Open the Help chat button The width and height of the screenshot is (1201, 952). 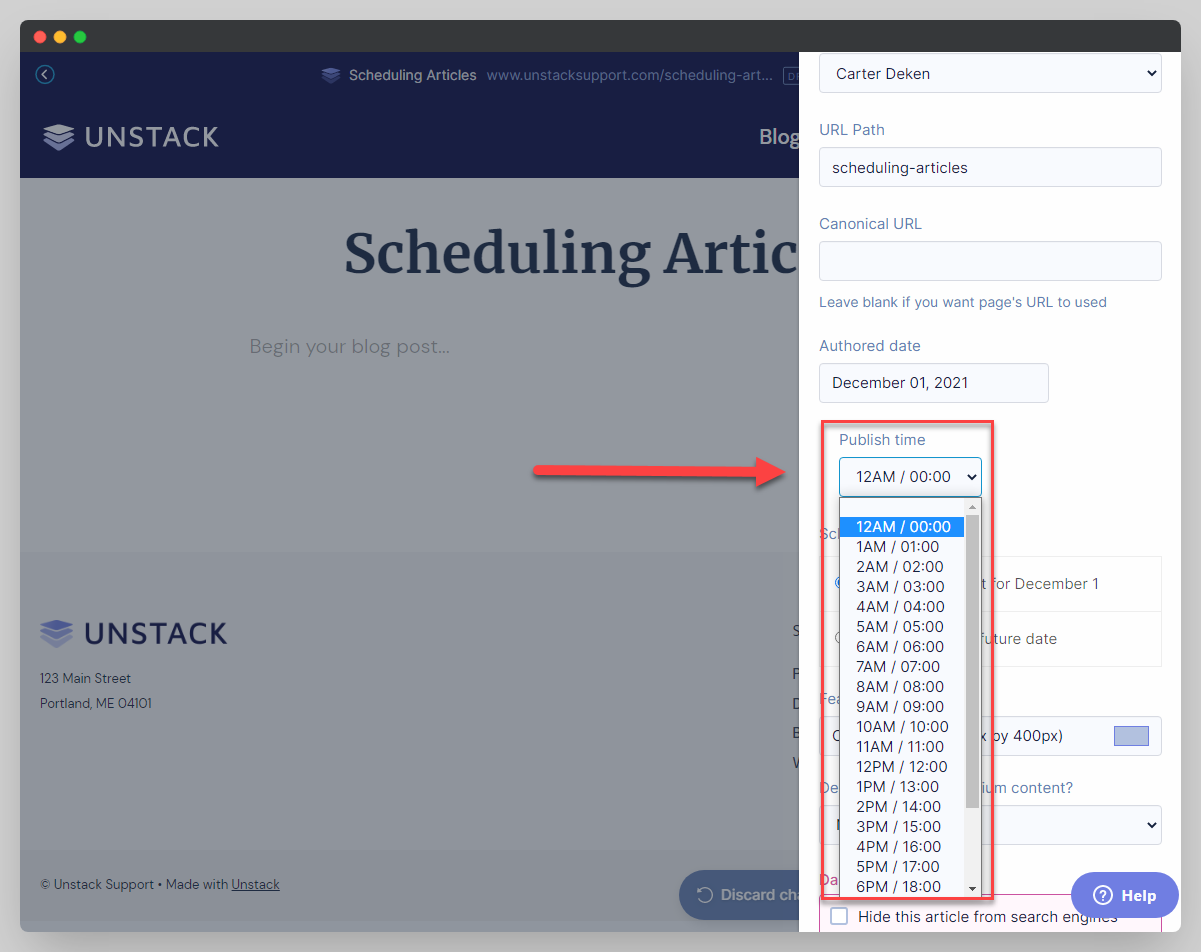pos(1125,895)
